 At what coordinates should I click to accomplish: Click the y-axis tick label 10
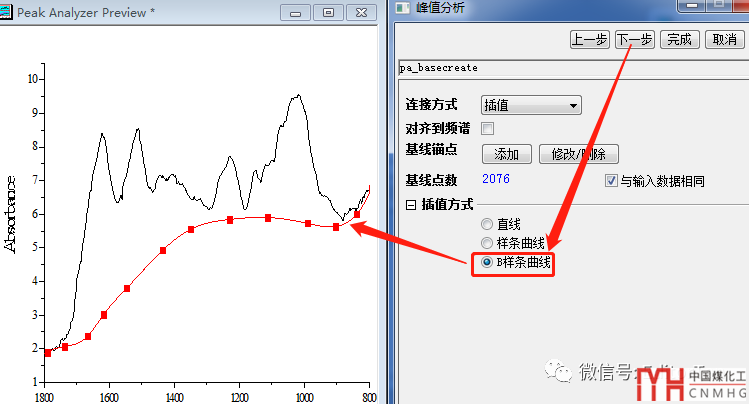pos(32,79)
